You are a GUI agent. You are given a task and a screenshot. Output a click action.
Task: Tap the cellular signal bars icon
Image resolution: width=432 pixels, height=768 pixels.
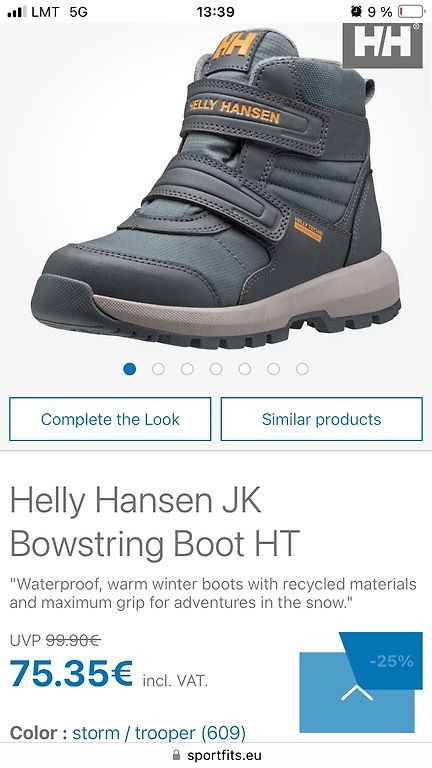(x=17, y=12)
